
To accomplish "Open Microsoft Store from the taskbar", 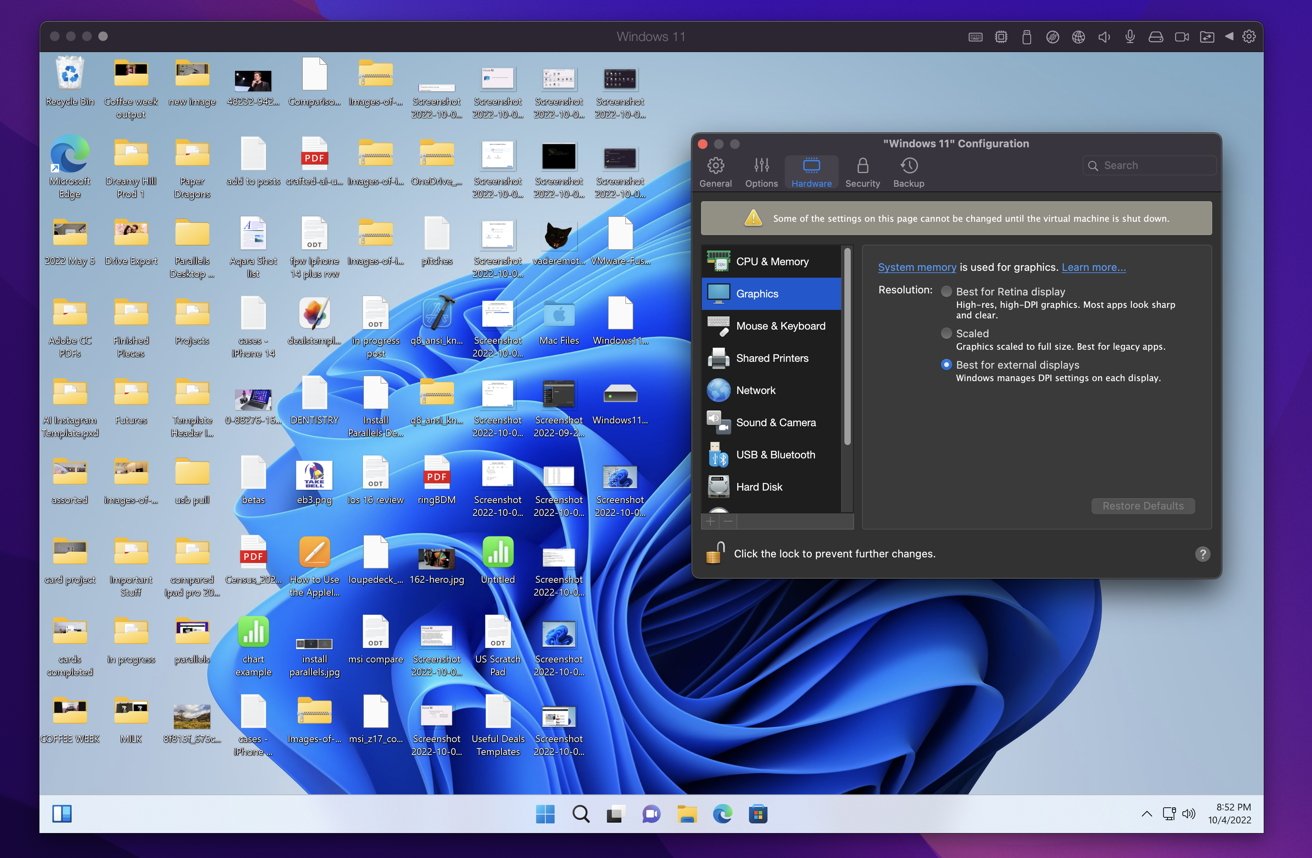I will click(758, 814).
